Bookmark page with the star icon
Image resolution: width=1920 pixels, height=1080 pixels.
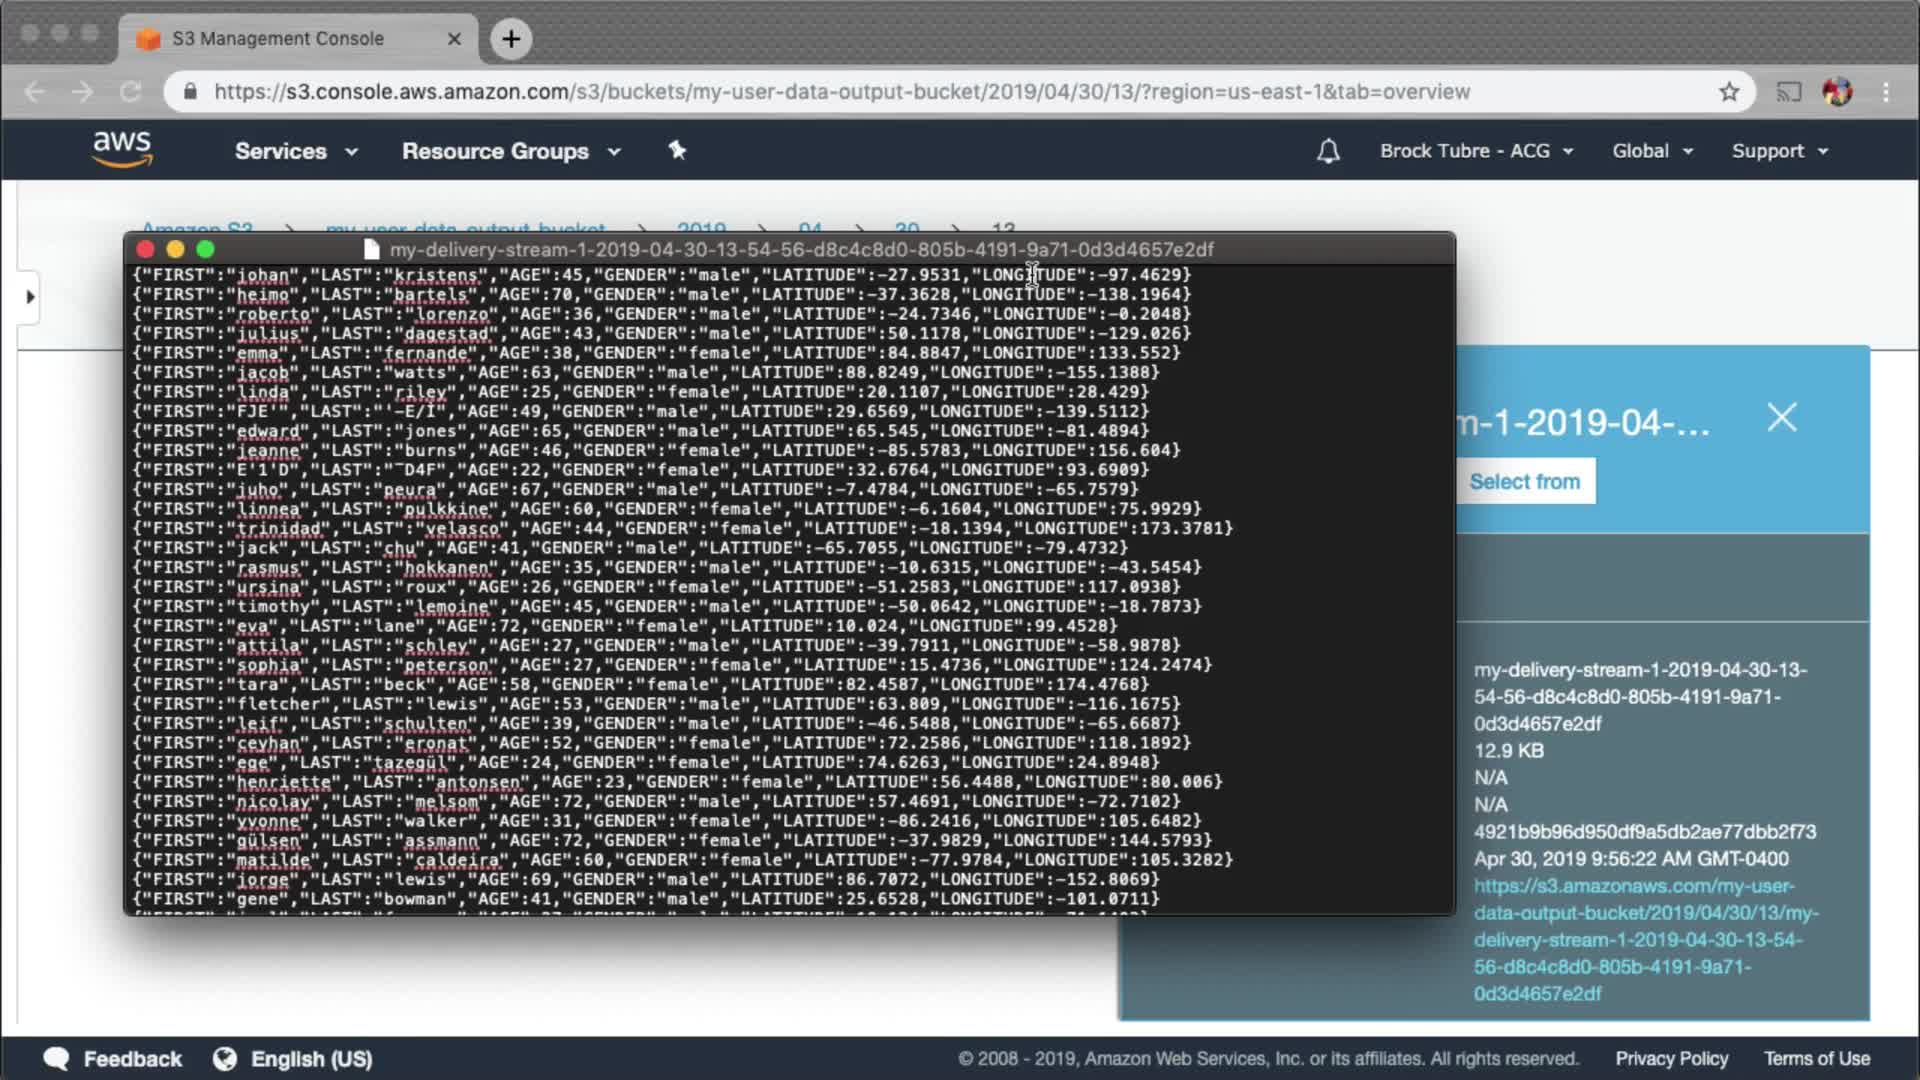point(1729,92)
